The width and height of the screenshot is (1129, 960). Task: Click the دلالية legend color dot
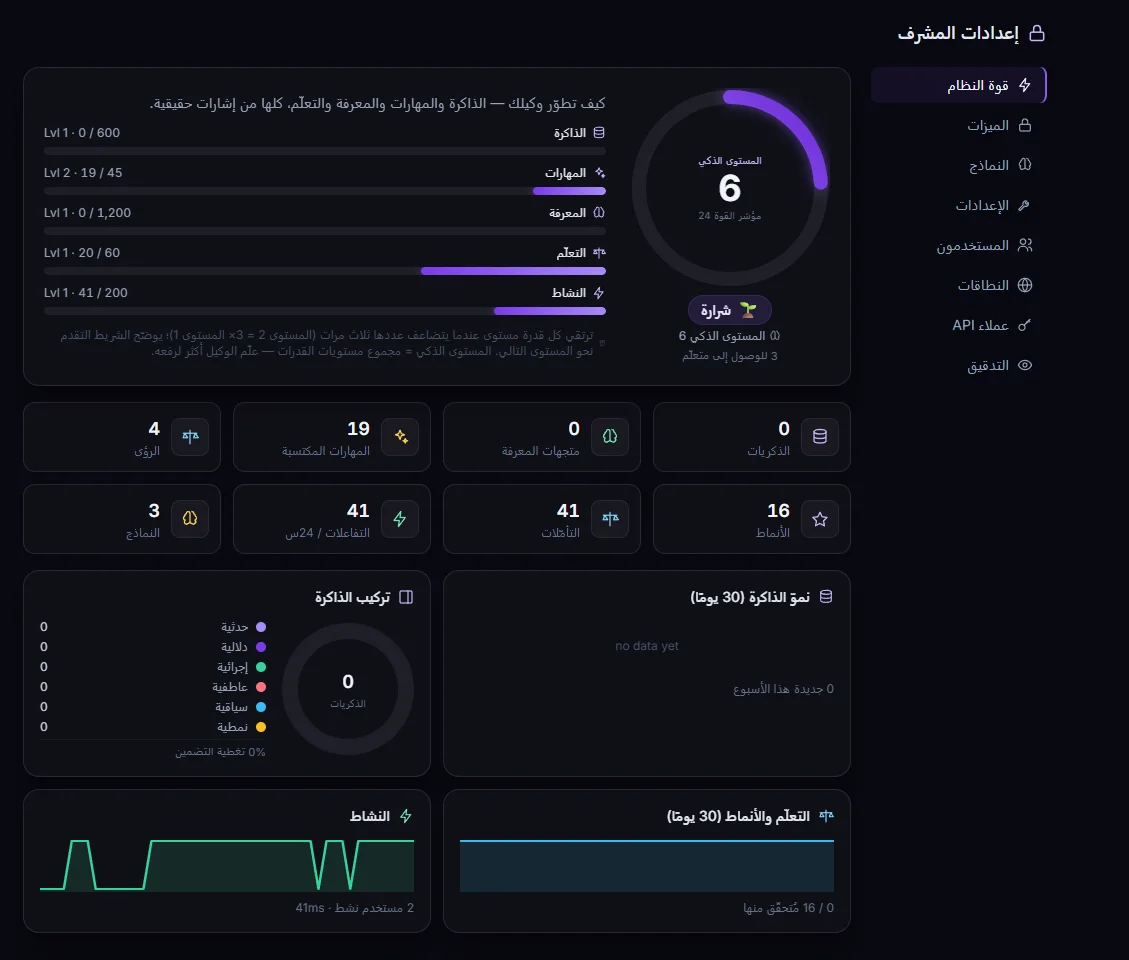(x=261, y=647)
